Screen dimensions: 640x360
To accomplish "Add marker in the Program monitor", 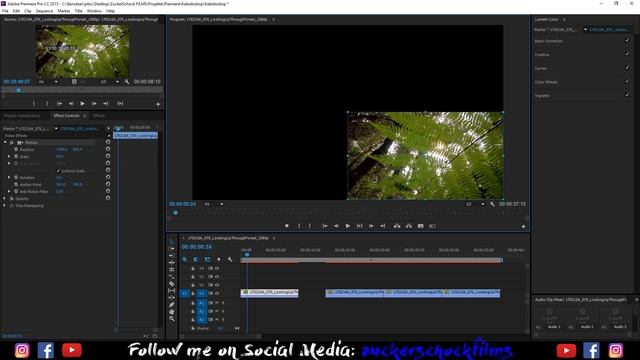I will (287, 226).
